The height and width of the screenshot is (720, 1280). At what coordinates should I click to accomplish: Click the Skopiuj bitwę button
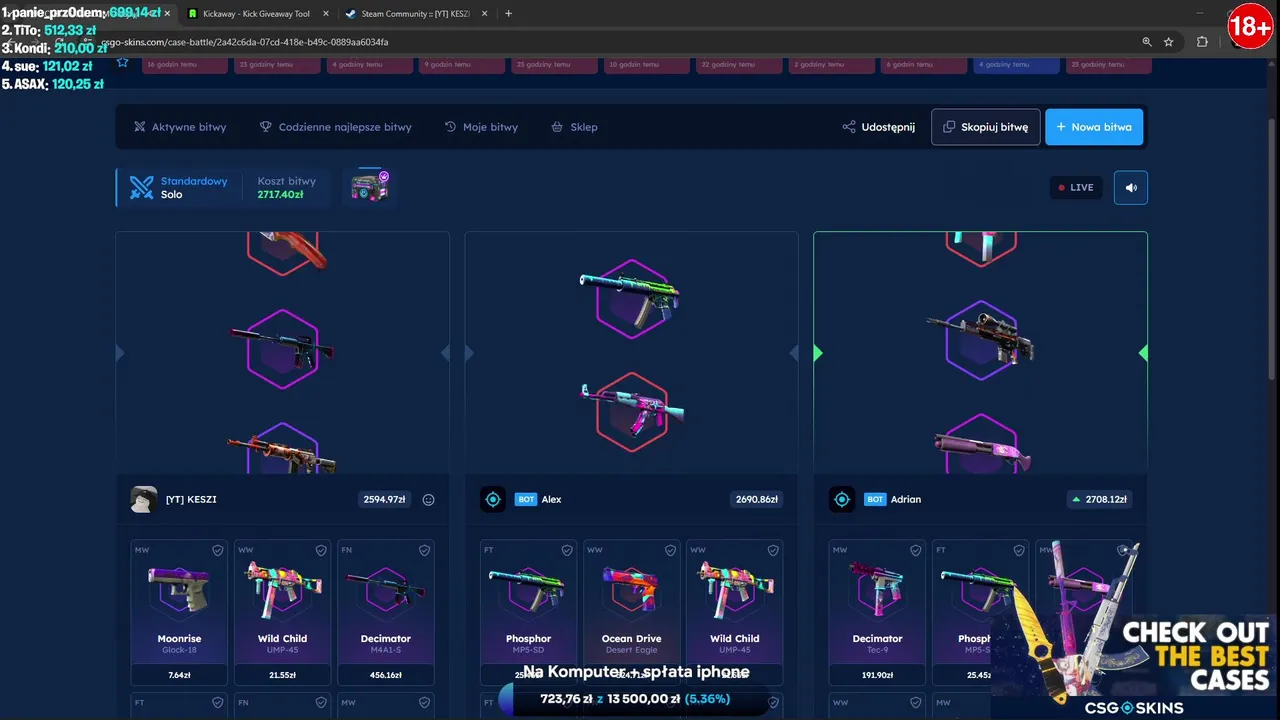(x=986, y=127)
